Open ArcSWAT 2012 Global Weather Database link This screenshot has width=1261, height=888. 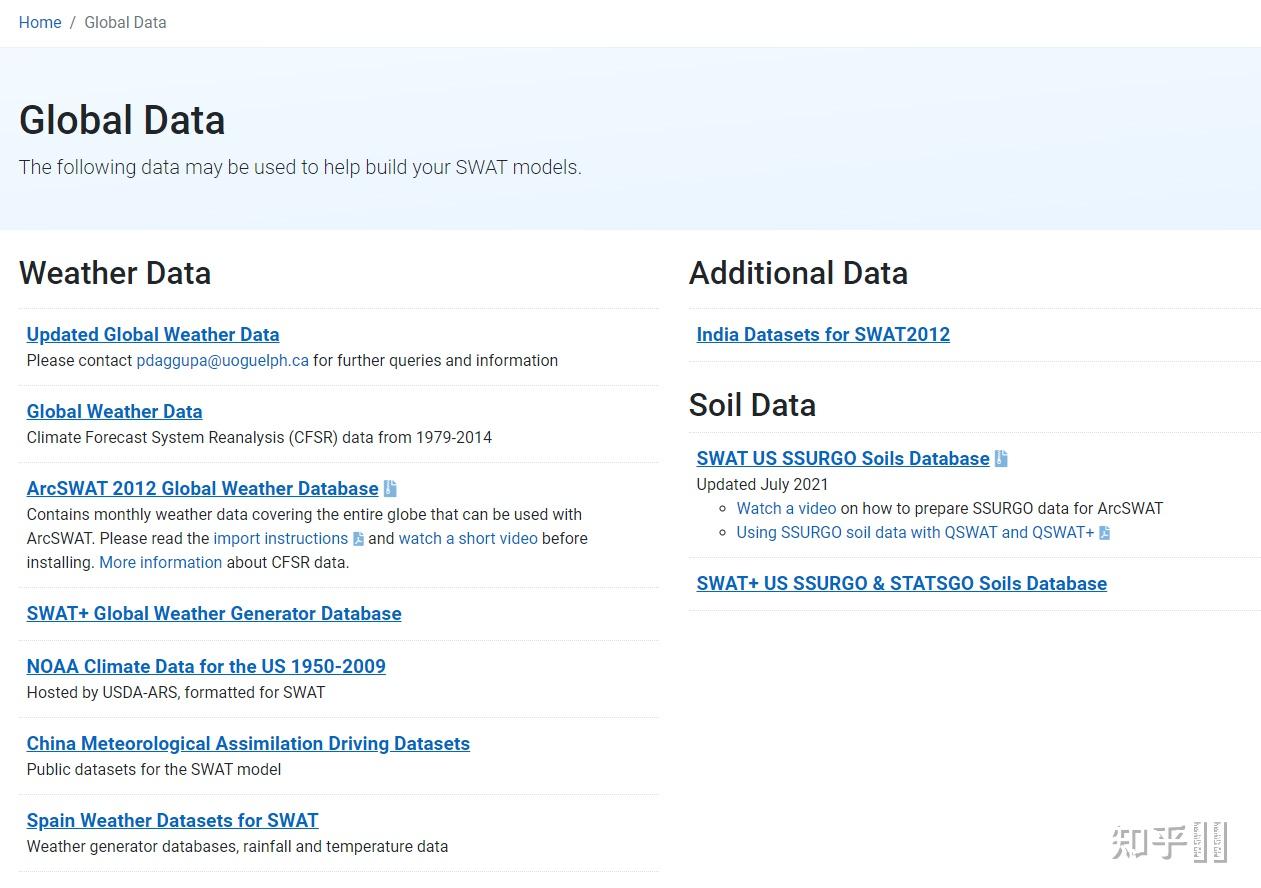point(202,488)
